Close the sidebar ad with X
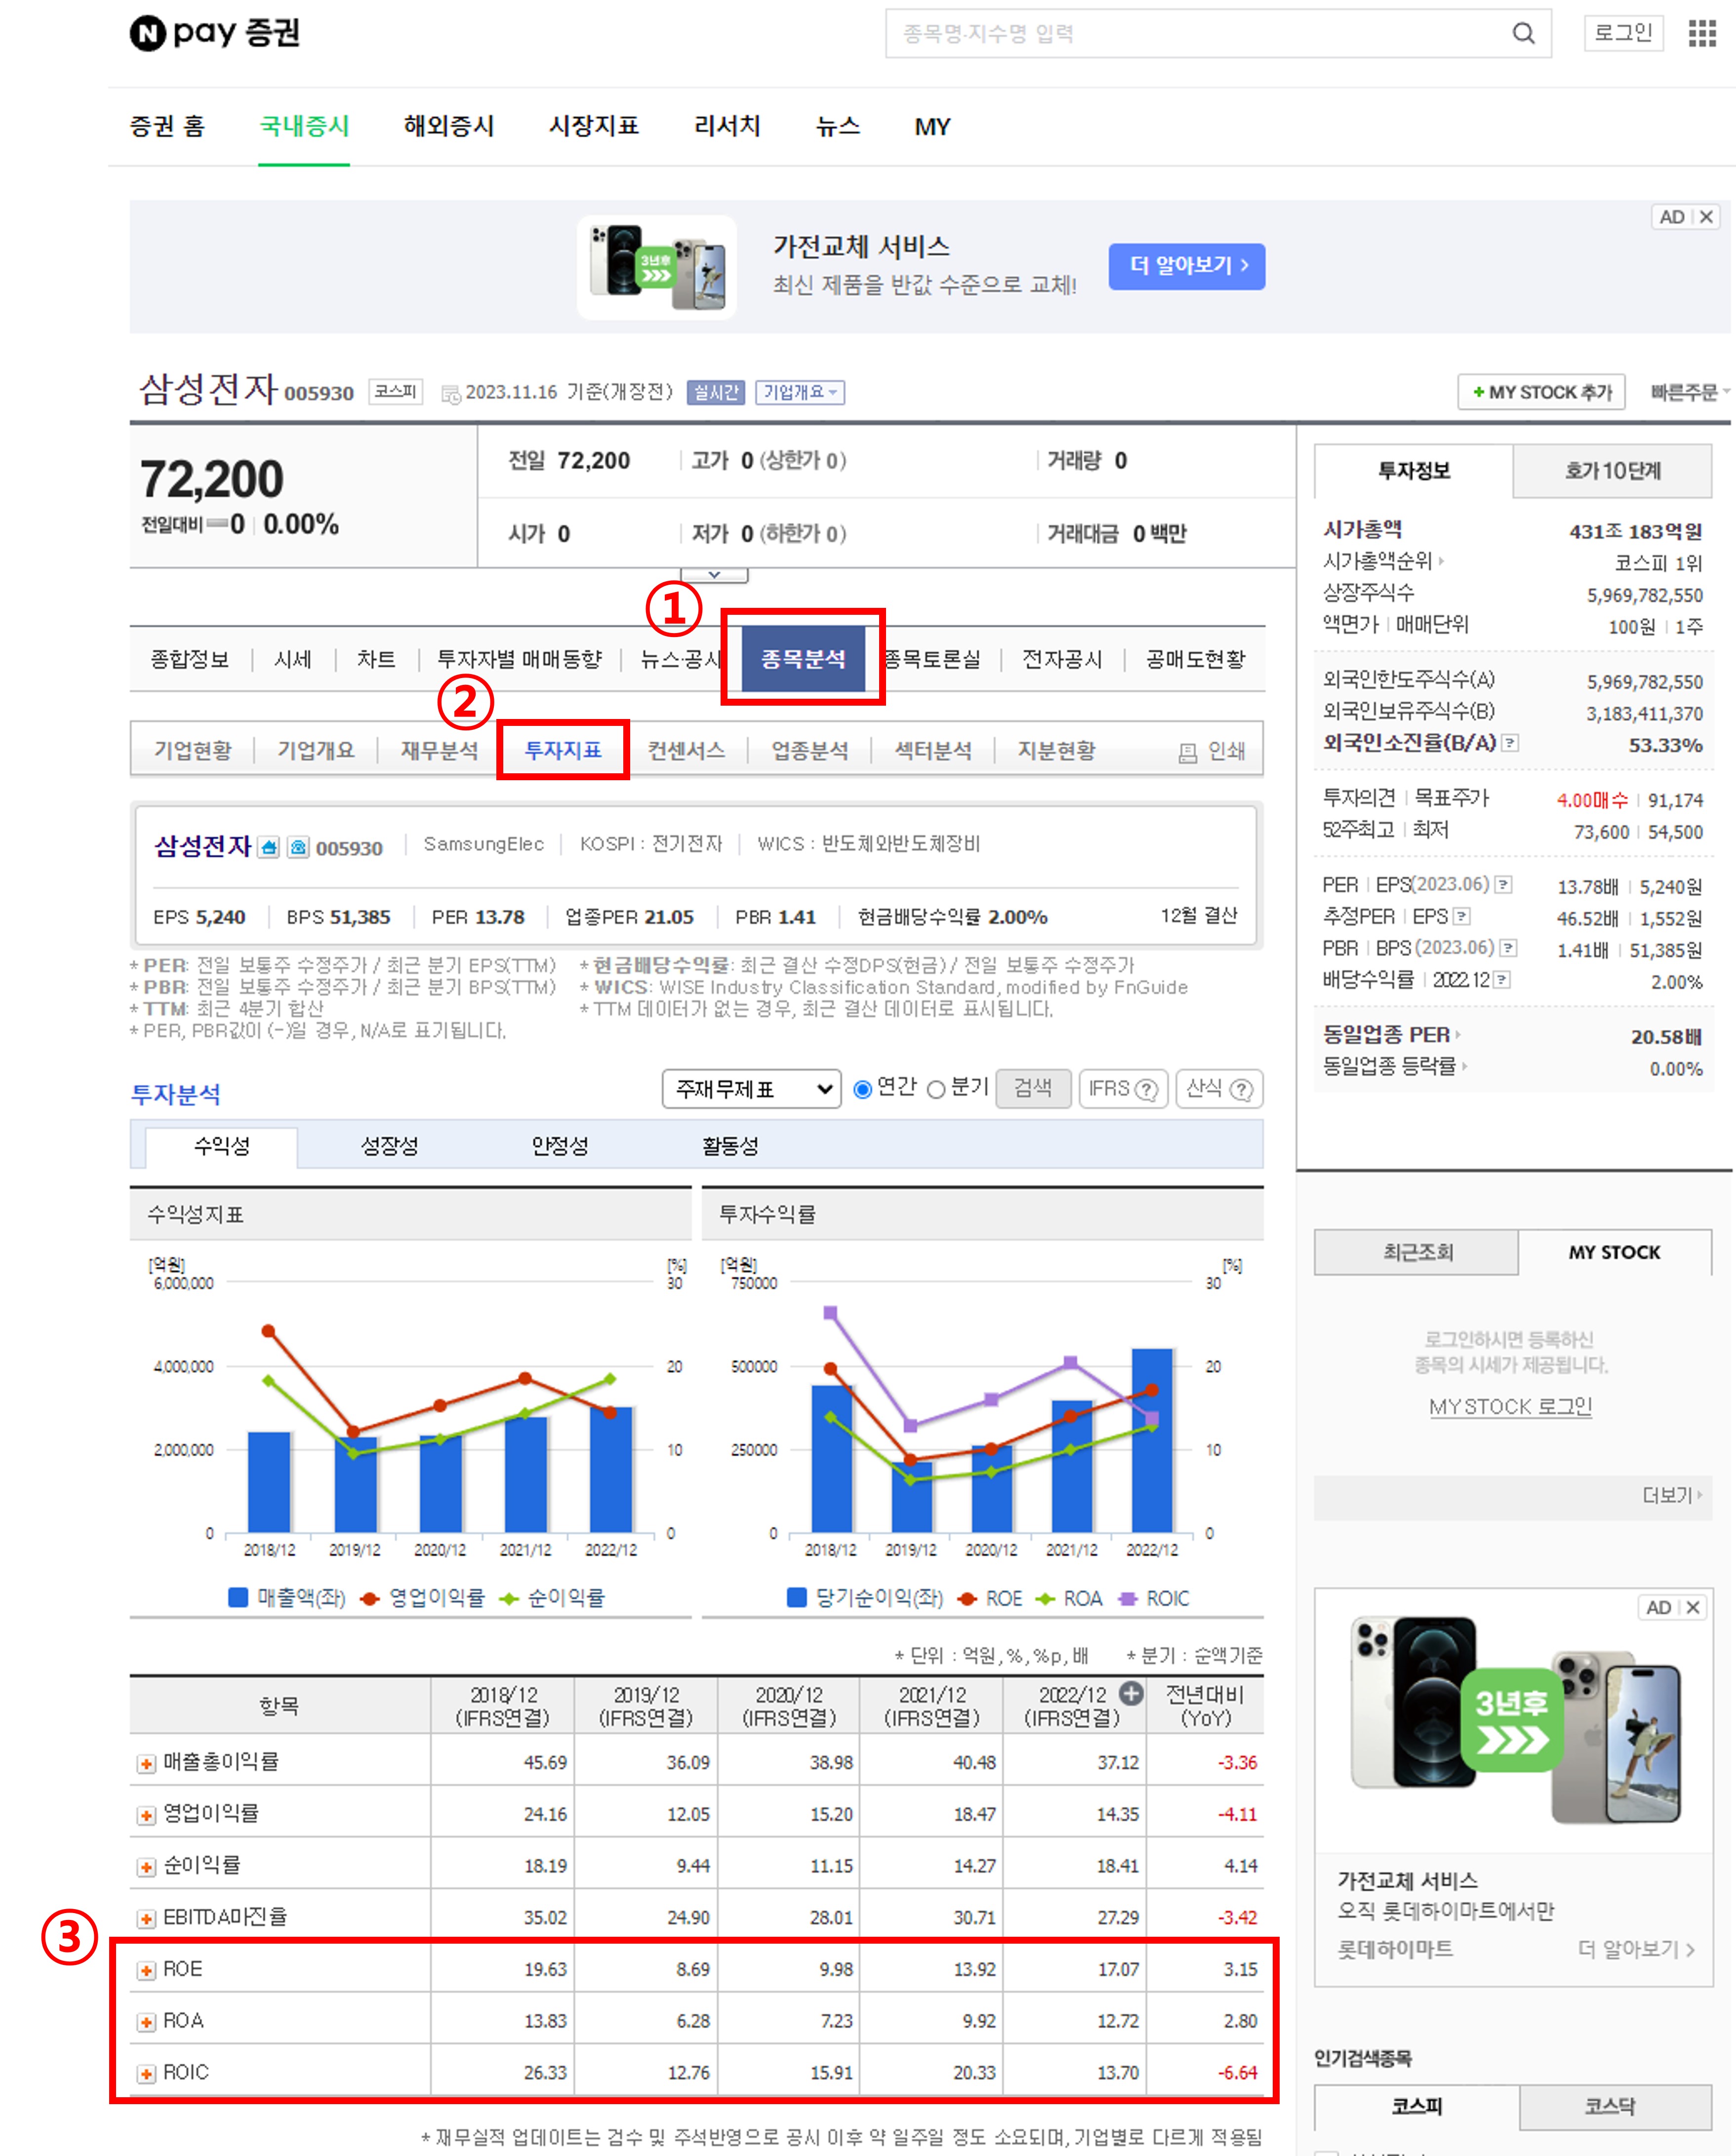Viewport: 1736px width, 2156px height. click(x=1692, y=1607)
